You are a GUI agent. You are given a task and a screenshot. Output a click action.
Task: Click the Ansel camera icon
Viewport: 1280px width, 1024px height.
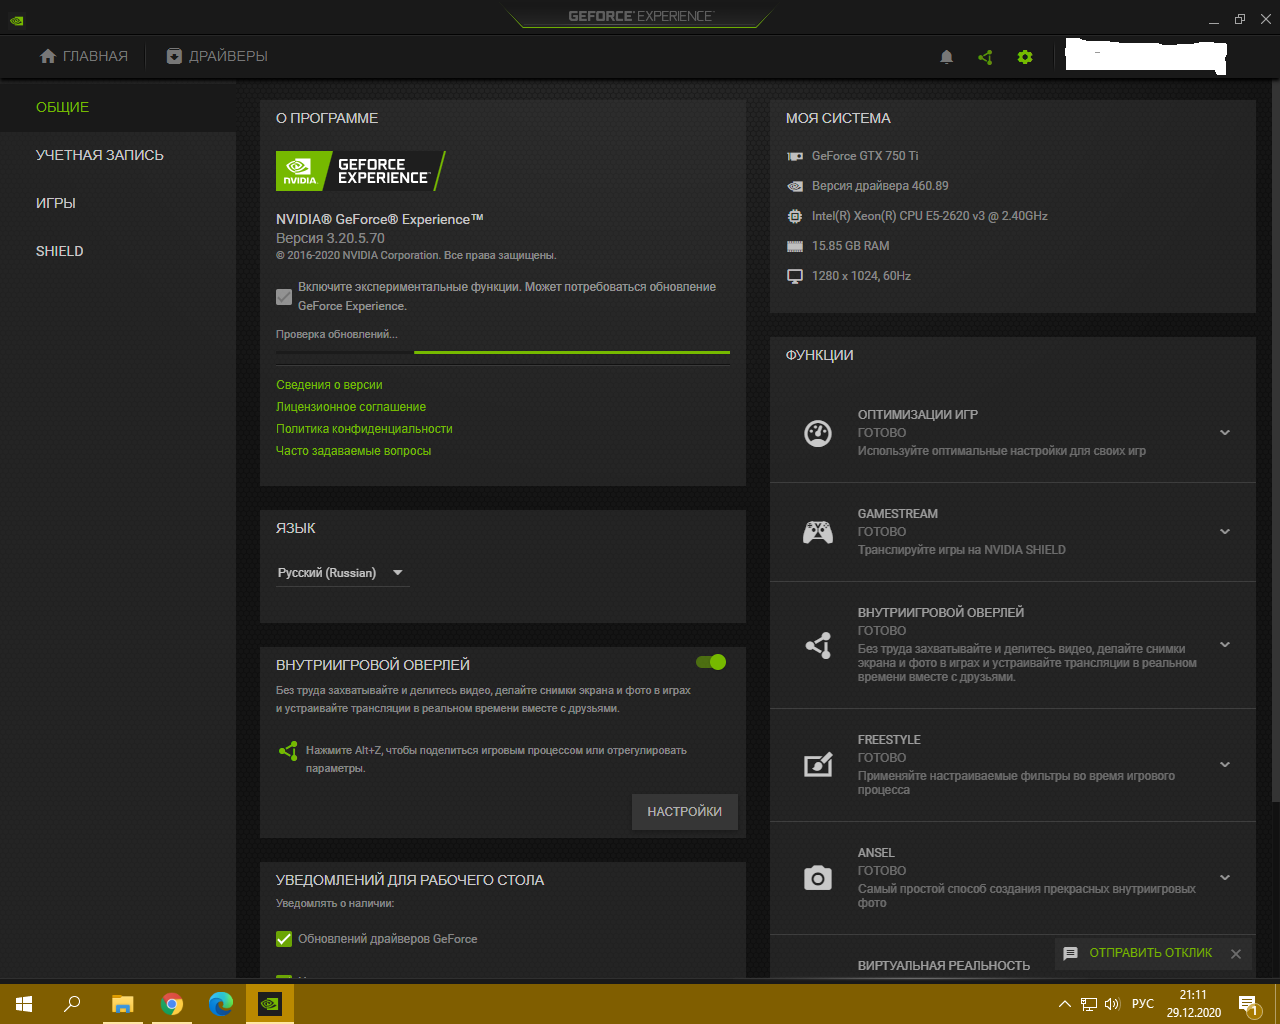click(818, 878)
